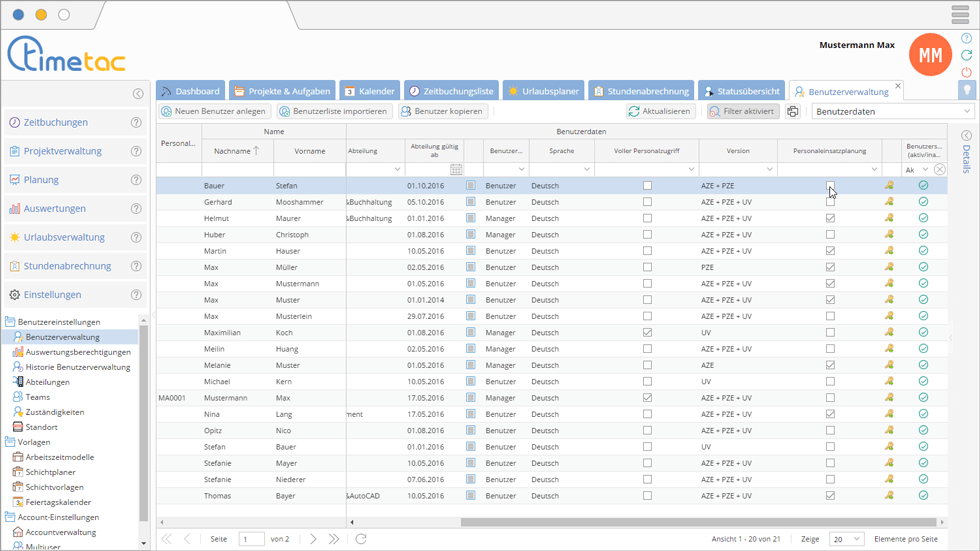Click the print icon in the toolbar
The image size is (980, 551).
tap(793, 112)
